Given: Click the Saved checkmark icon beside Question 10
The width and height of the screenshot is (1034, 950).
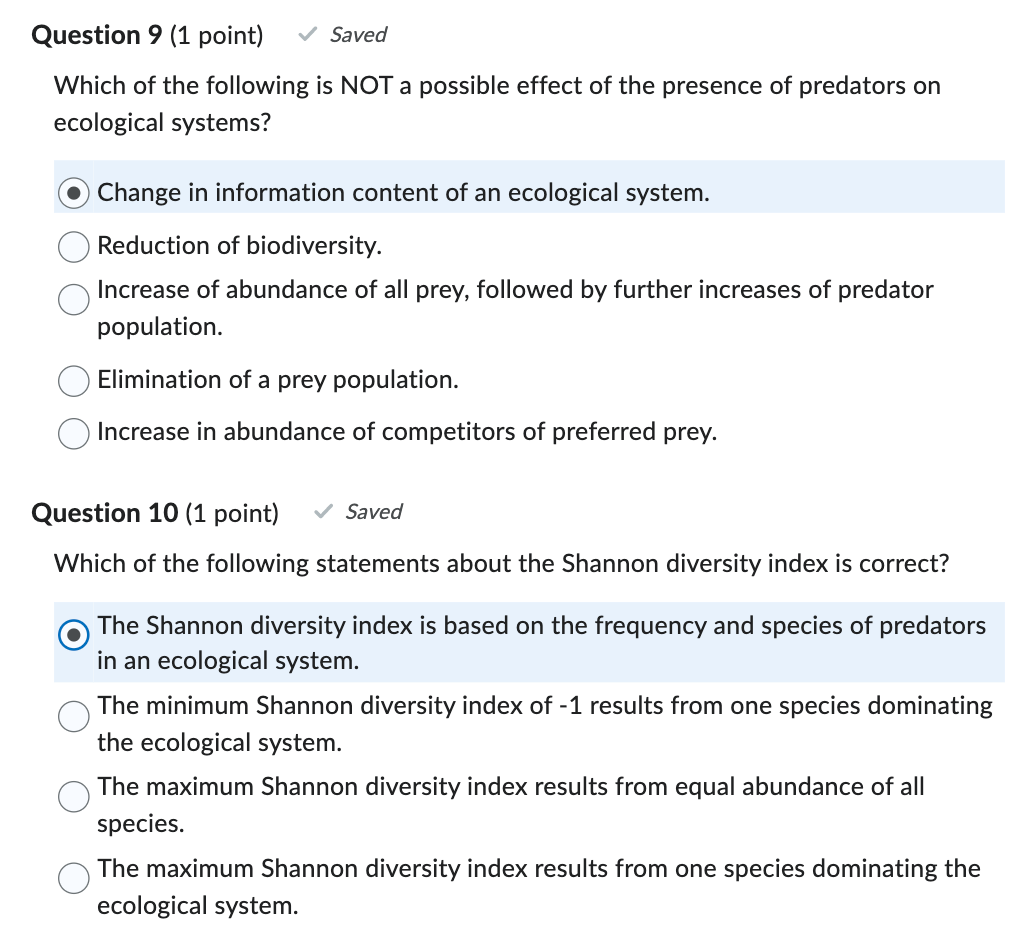Looking at the screenshot, I should pyautogui.click(x=321, y=511).
